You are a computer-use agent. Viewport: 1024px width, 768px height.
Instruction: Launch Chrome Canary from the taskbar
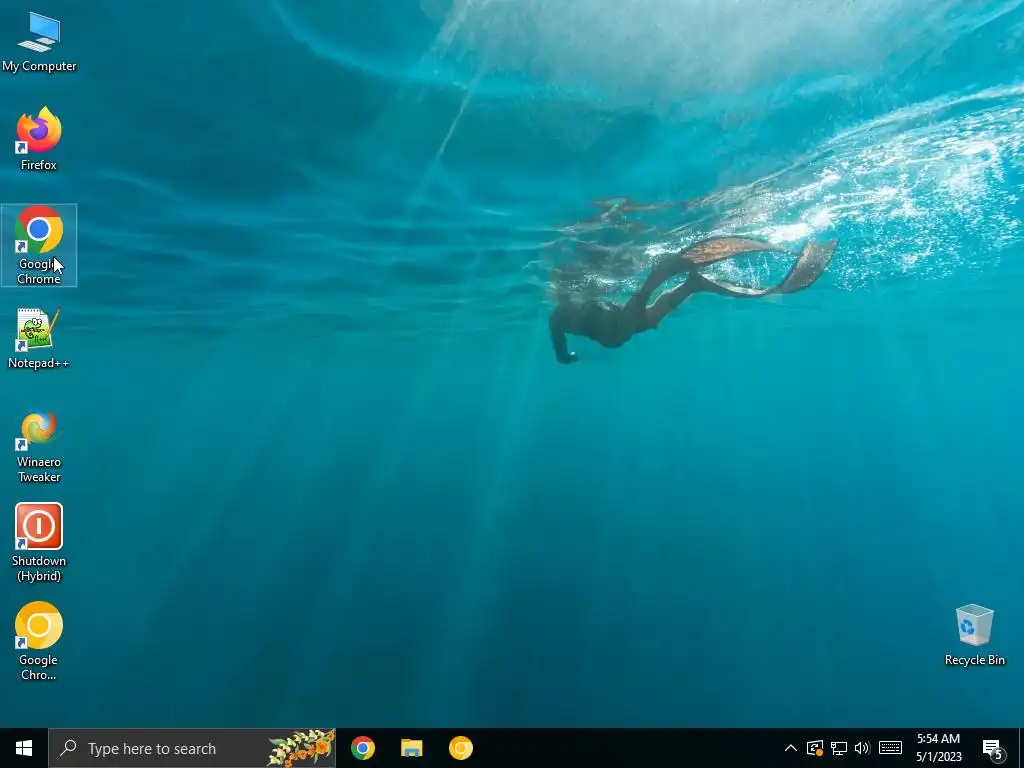click(x=460, y=748)
